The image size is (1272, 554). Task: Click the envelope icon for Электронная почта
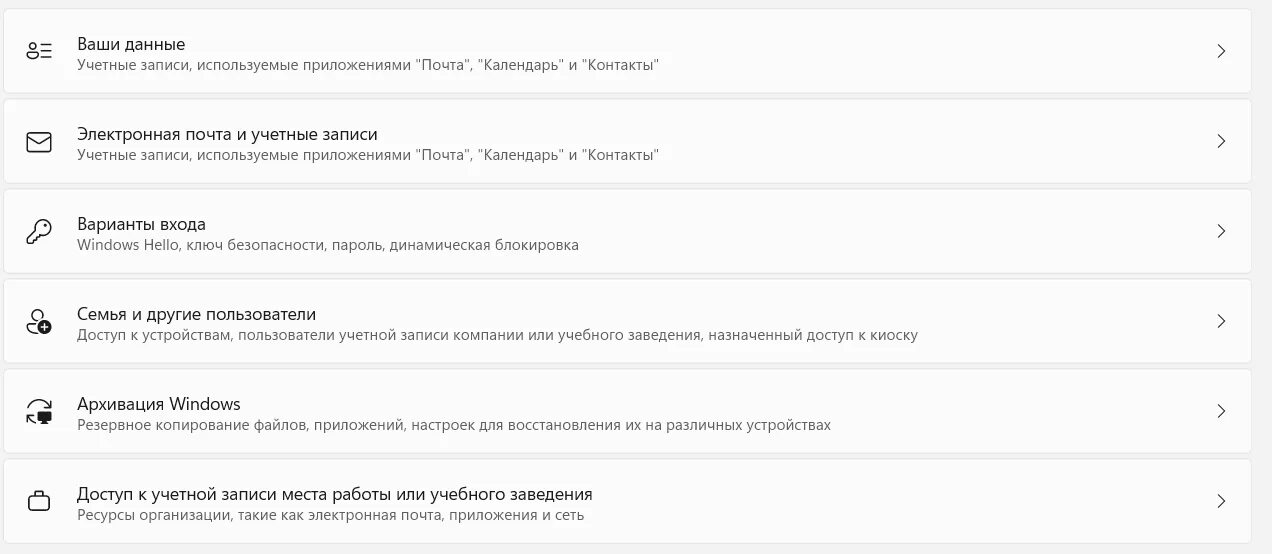tap(39, 141)
